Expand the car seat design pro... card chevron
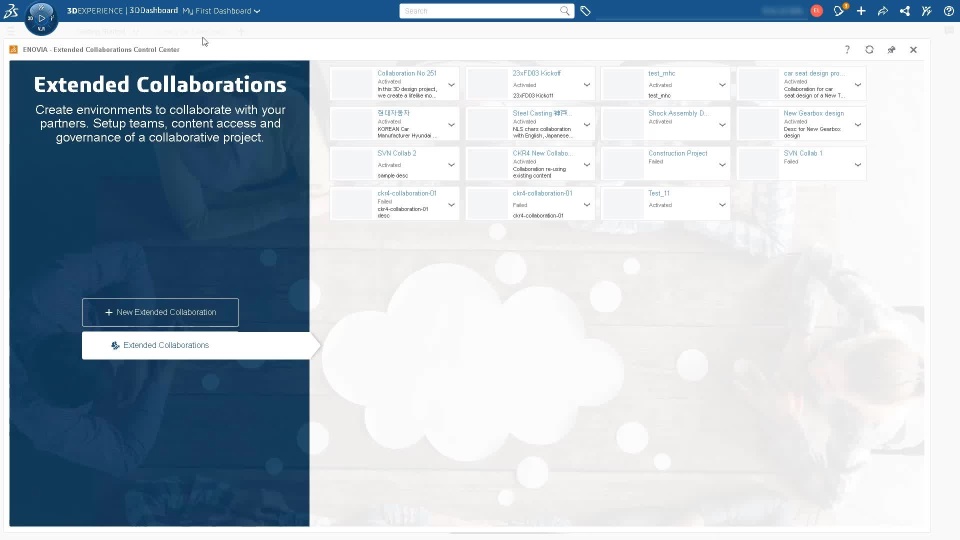This screenshot has height=540, width=960. coord(858,85)
